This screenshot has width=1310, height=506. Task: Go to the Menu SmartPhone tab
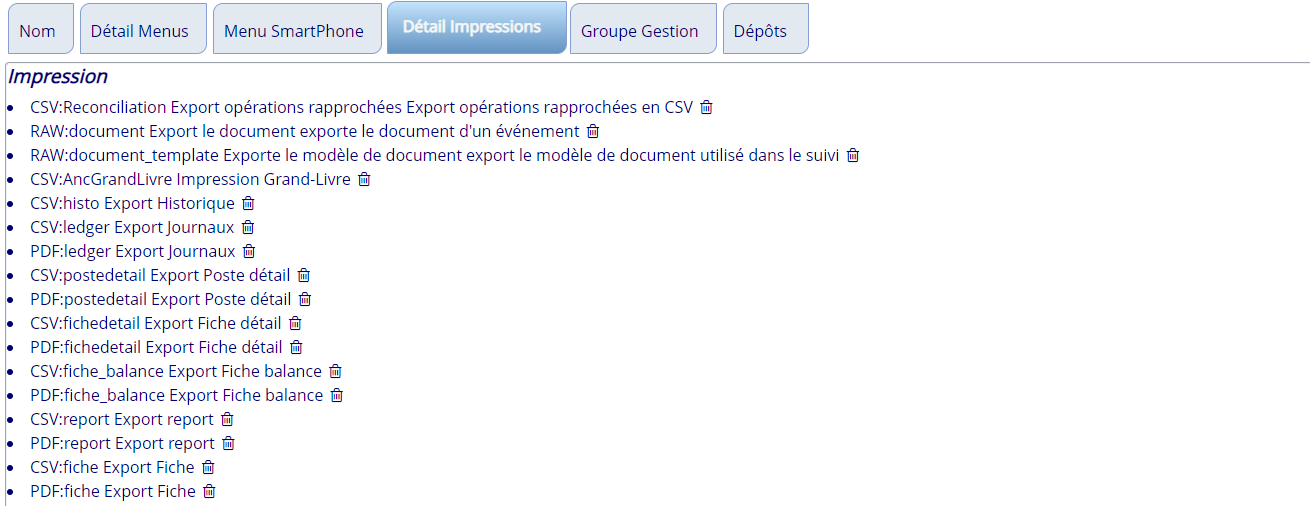[x=294, y=31]
